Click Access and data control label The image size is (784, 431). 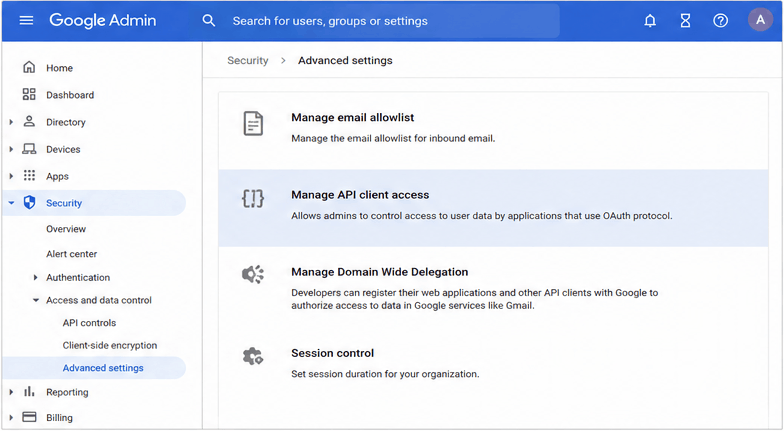[x=99, y=300]
